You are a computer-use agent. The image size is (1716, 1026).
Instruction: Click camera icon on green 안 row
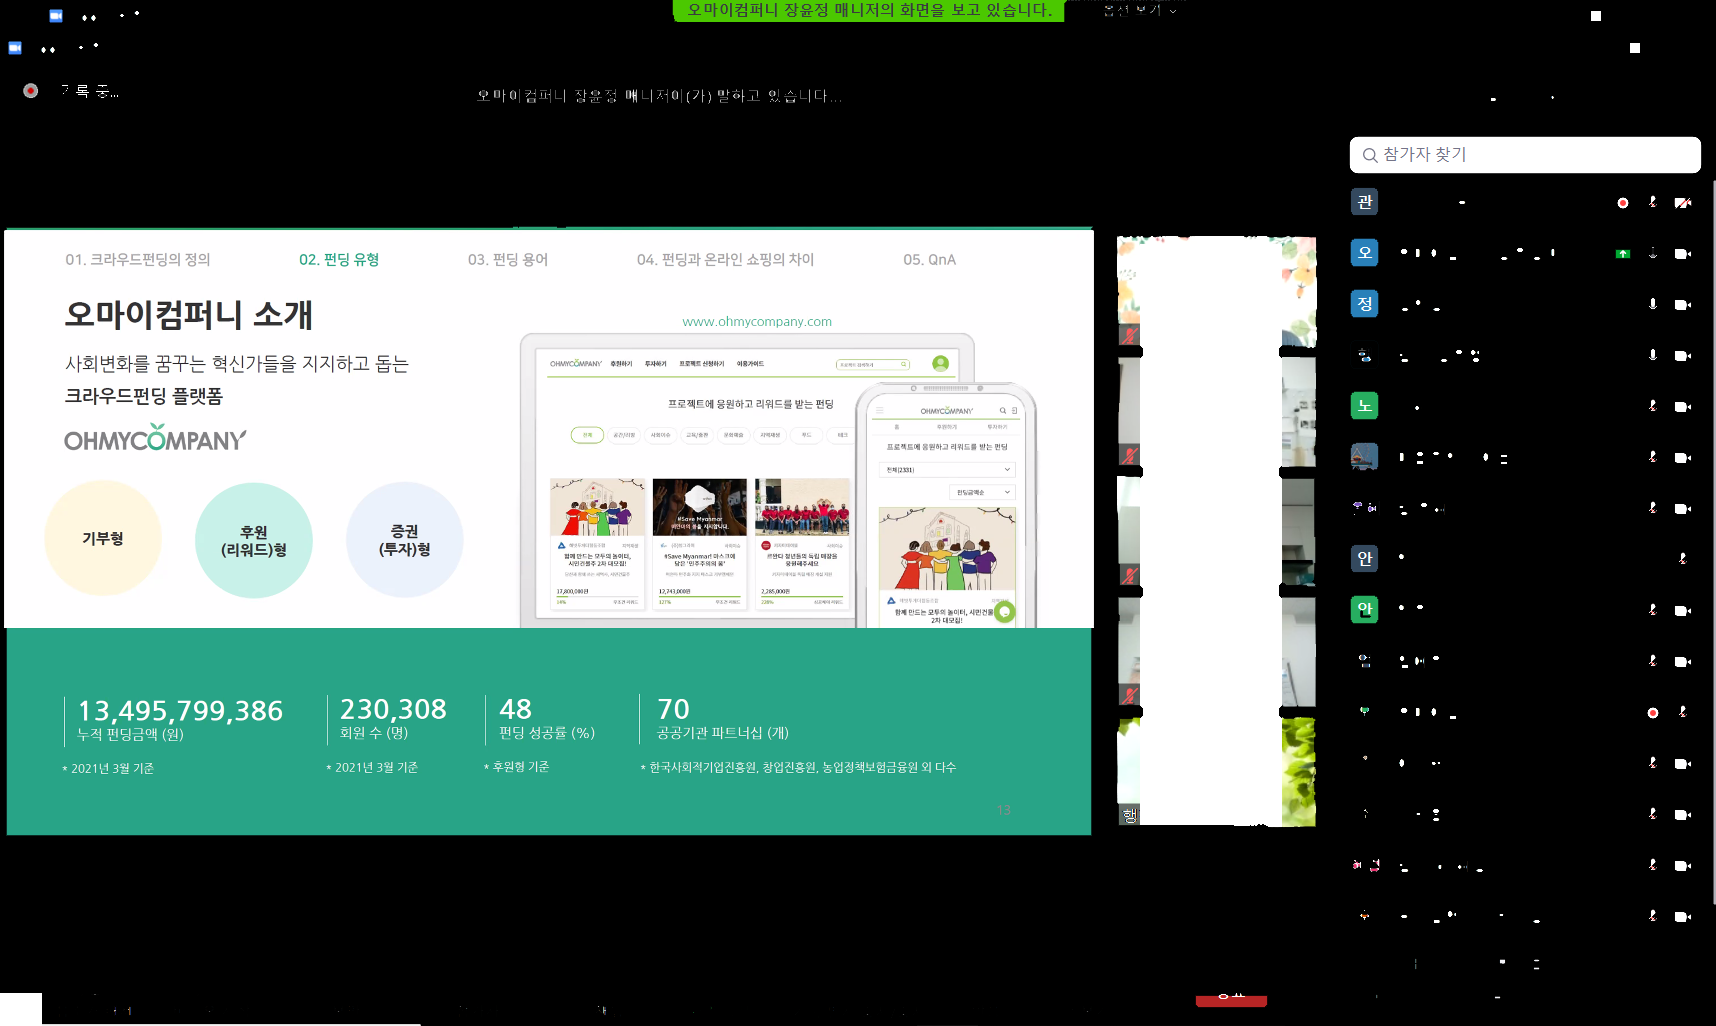pyautogui.click(x=1683, y=611)
